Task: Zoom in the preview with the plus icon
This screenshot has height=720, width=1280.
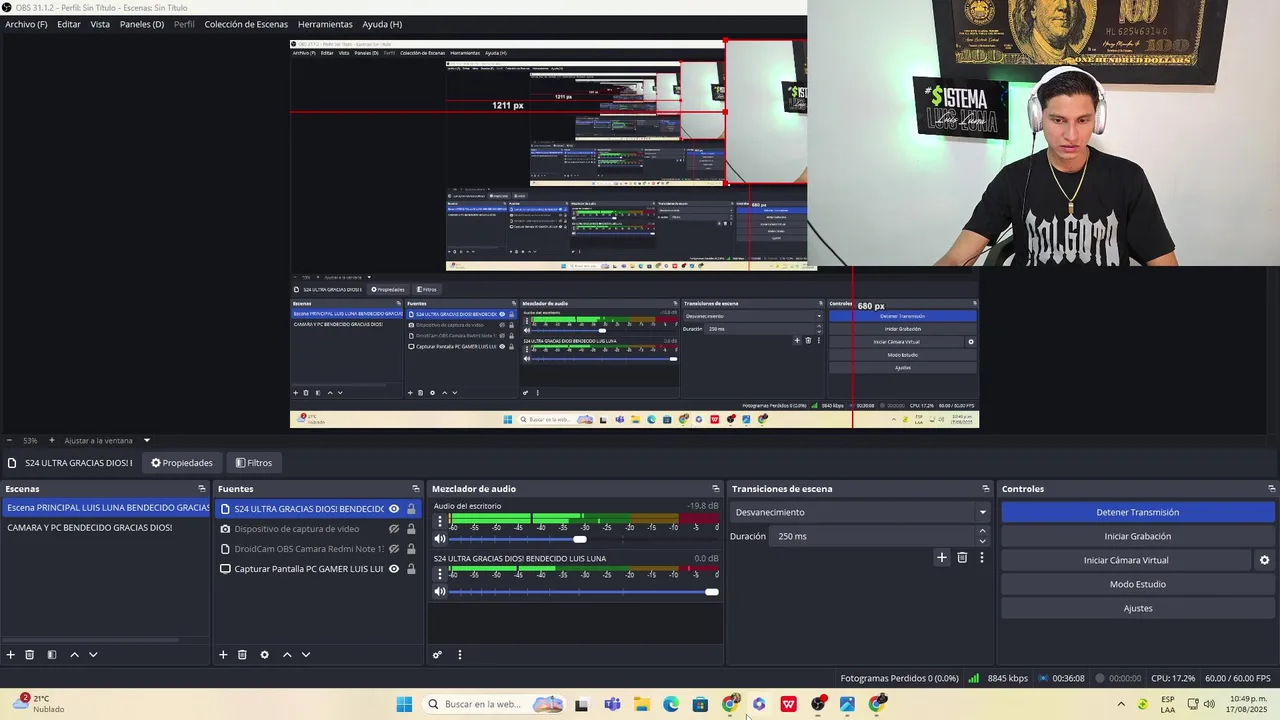Action: (x=52, y=441)
